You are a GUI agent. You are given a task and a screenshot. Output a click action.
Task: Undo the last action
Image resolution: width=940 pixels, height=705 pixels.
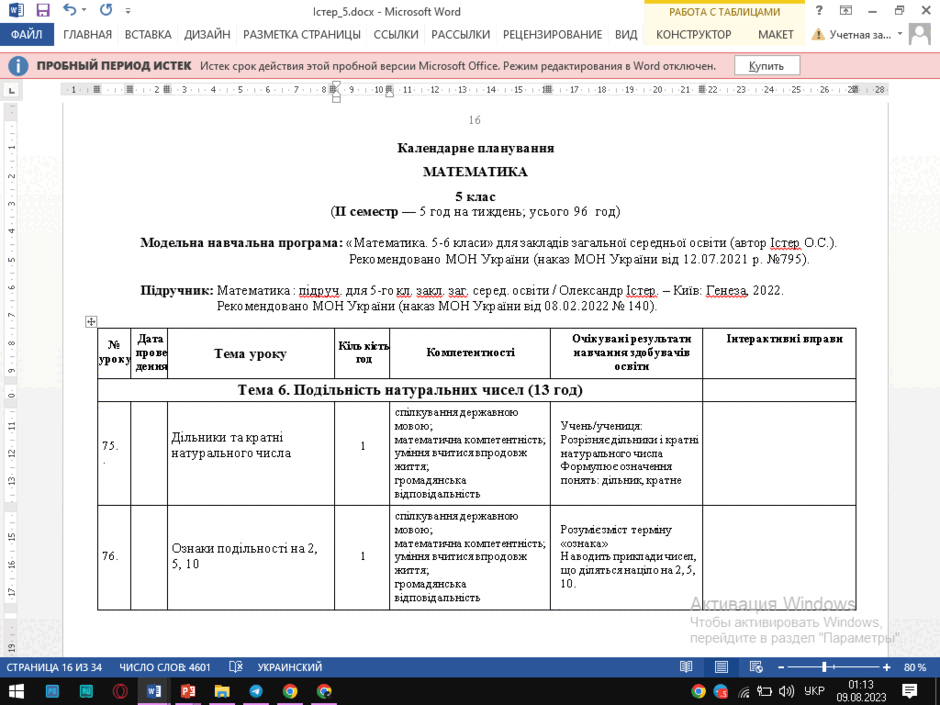[70, 10]
